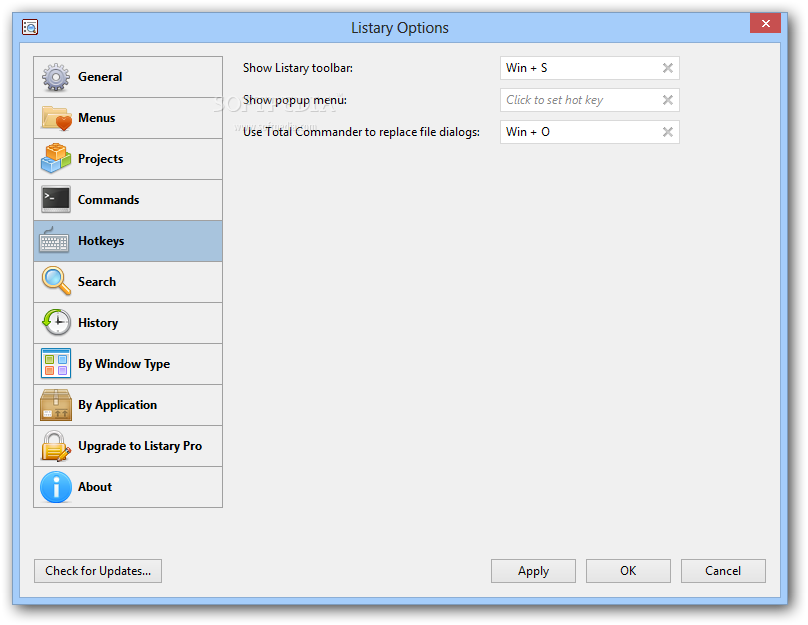Apply the hotkey changes

click(533, 571)
